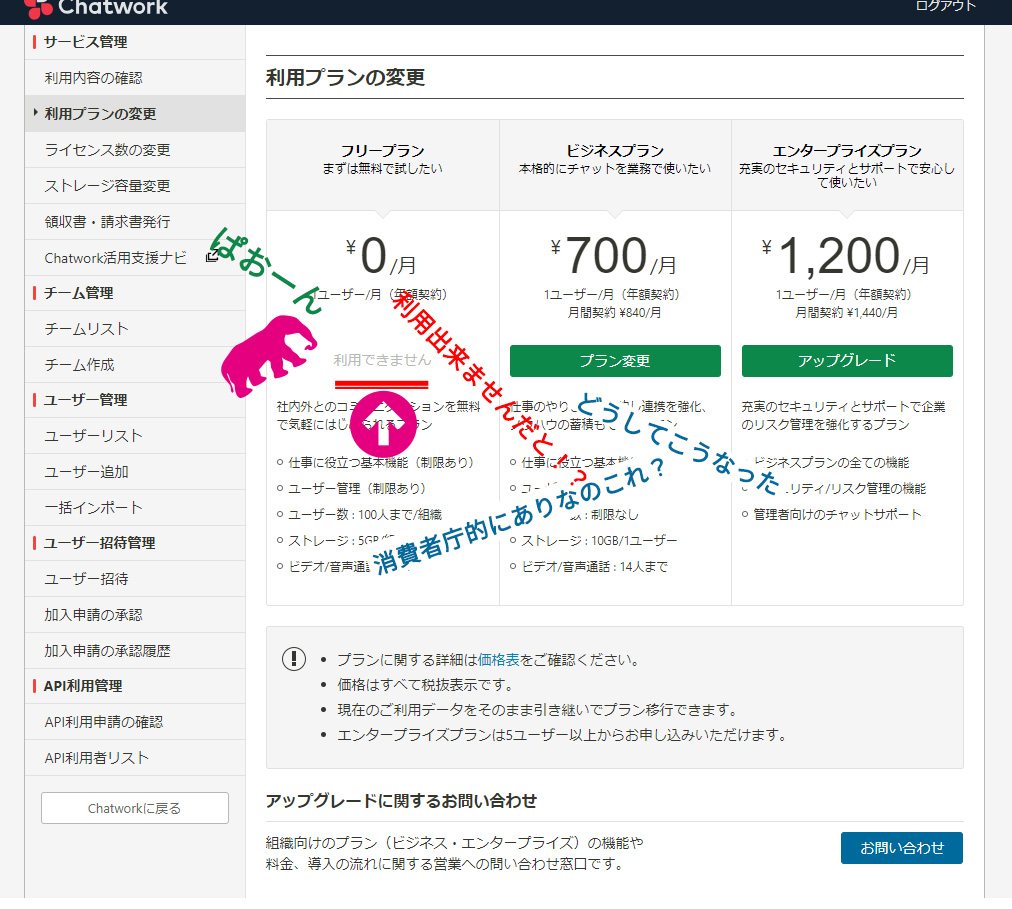
Task: Click the サービス管理 section header
Action: tap(85, 43)
